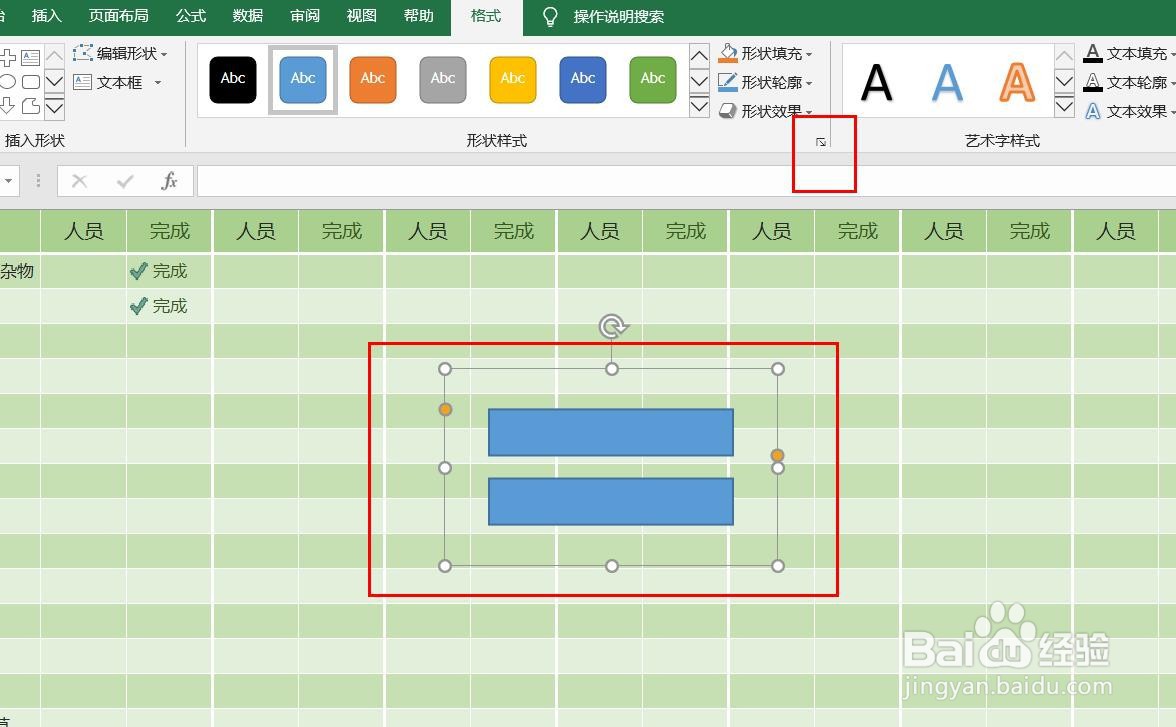Click the Shape Outline (形状轮廓) pencil icon
Image resolution: width=1176 pixels, height=727 pixels.
727,81
